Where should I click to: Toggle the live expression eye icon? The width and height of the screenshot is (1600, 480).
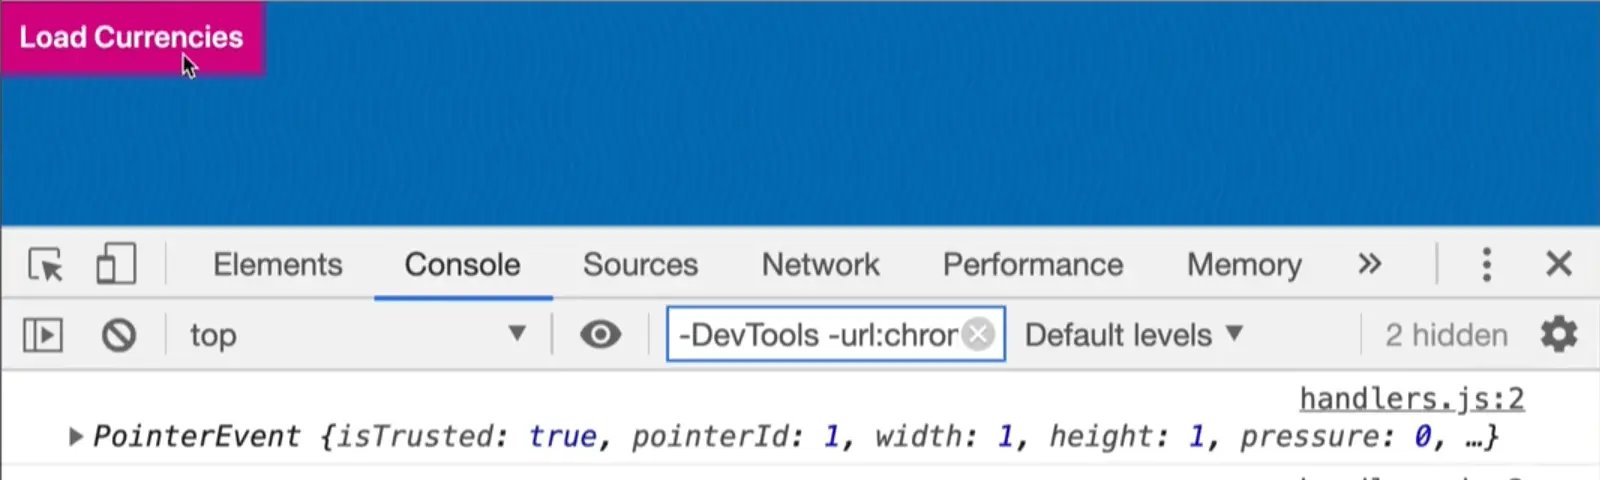pos(600,335)
